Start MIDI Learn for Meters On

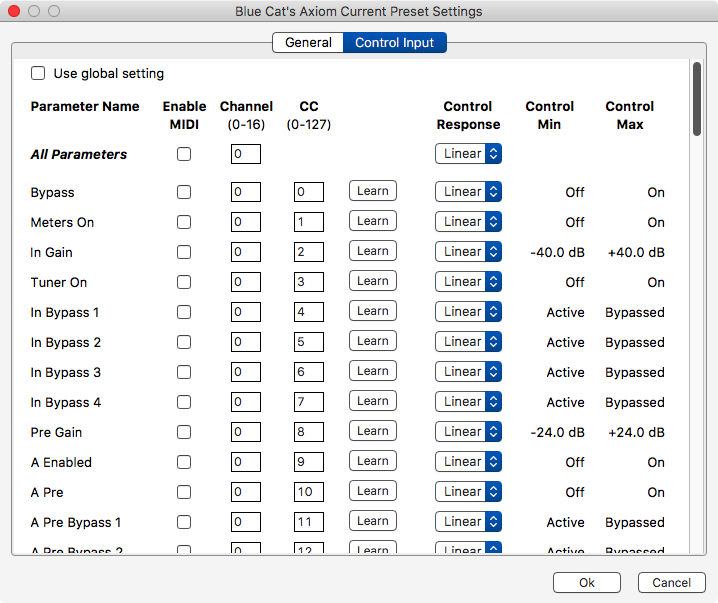coord(373,221)
